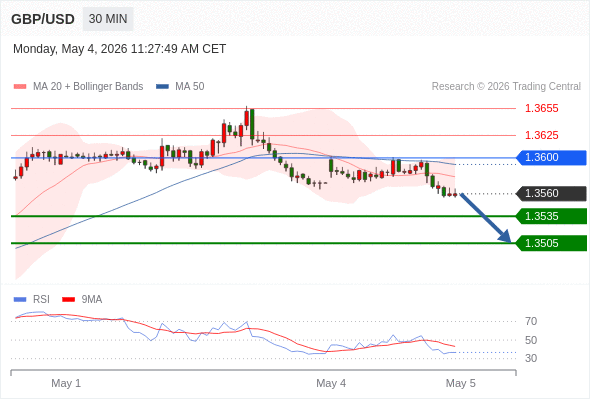Screen dimensions: 590x400
Task: Click the red 1.3625 resistance label
Action: point(542,135)
